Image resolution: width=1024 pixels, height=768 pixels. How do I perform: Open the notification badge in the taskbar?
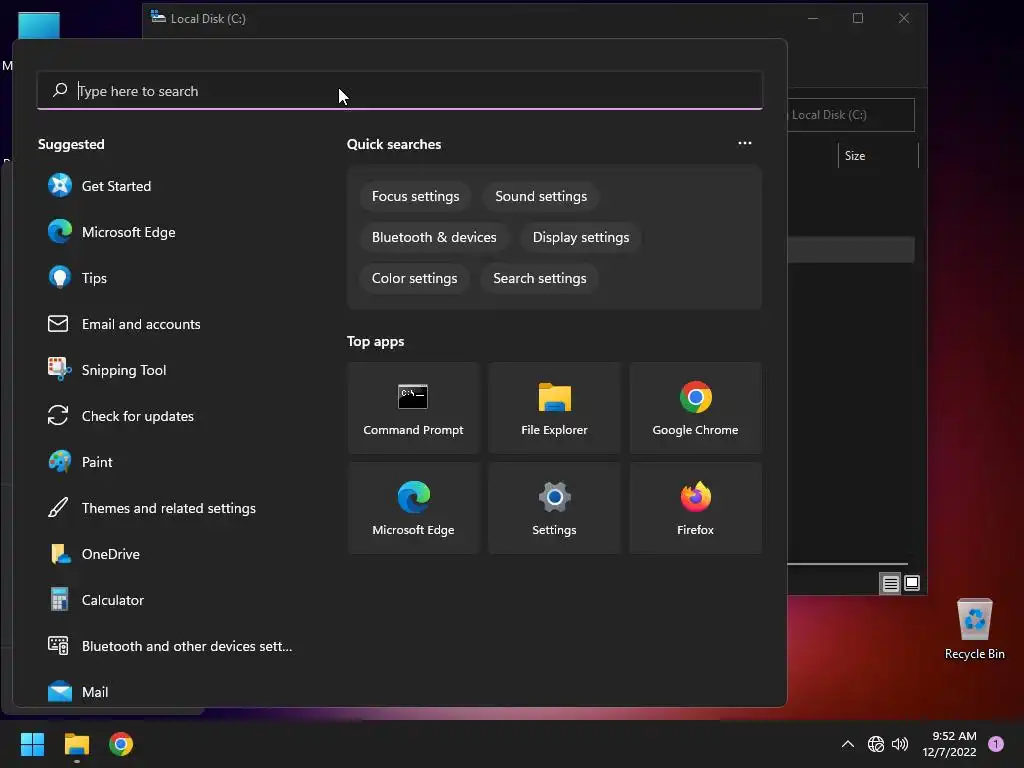tap(996, 743)
